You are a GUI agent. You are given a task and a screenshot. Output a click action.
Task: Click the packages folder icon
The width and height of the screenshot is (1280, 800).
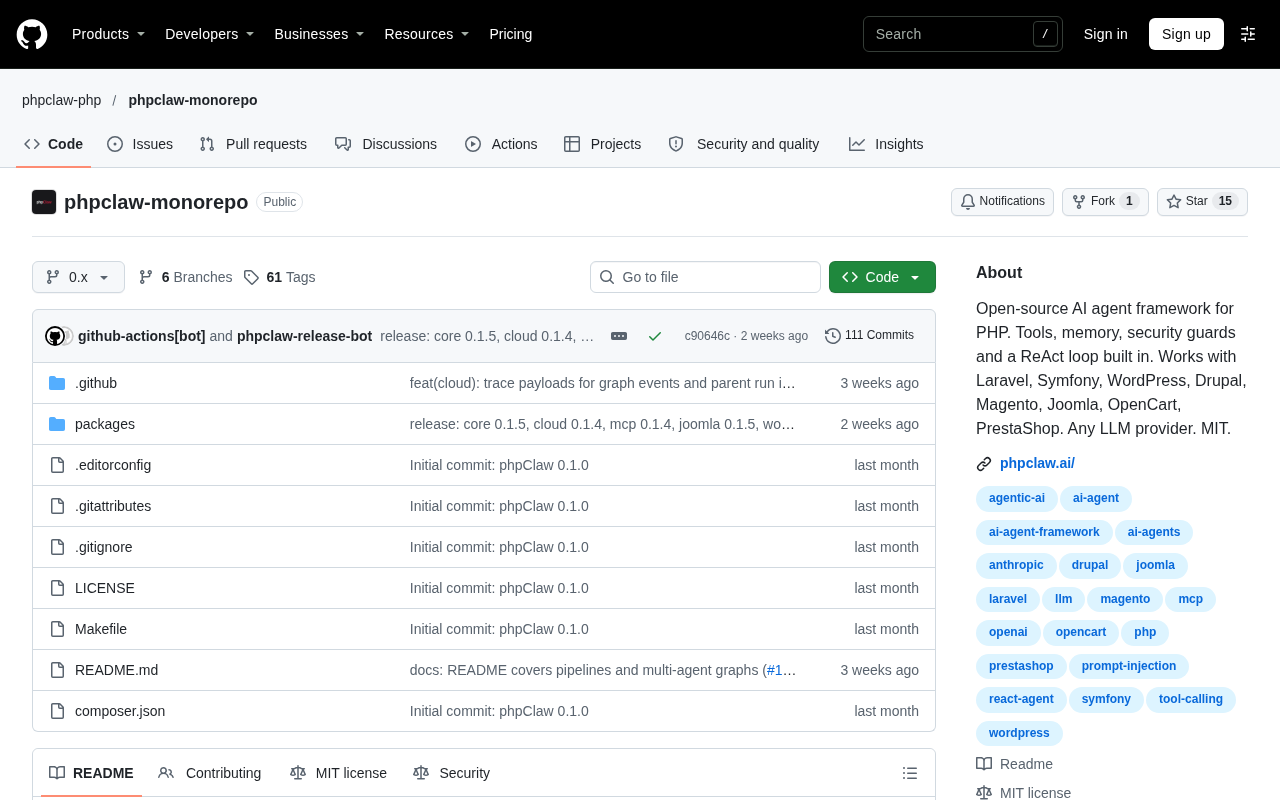(57, 424)
